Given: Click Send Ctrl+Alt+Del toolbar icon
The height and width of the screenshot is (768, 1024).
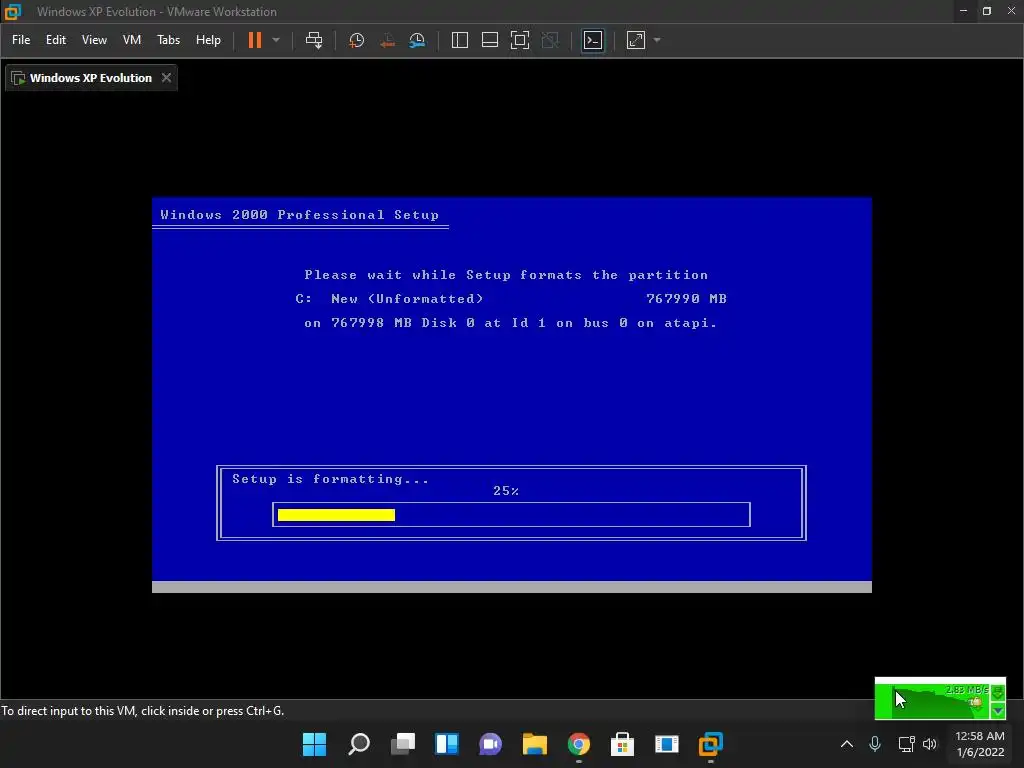Looking at the screenshot, I should click(x=314, y=40).
